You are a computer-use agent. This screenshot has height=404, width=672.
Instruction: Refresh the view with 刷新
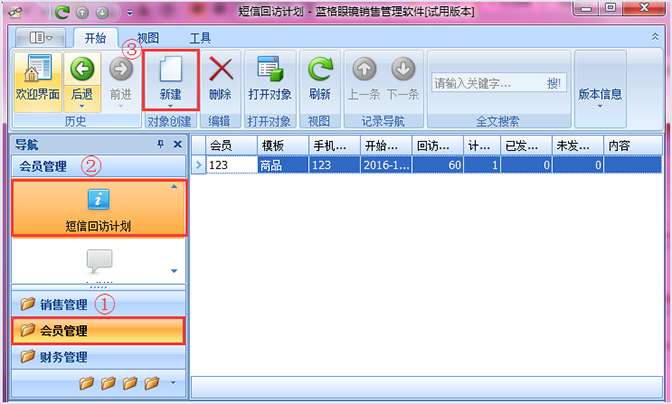tap(320, 79)
